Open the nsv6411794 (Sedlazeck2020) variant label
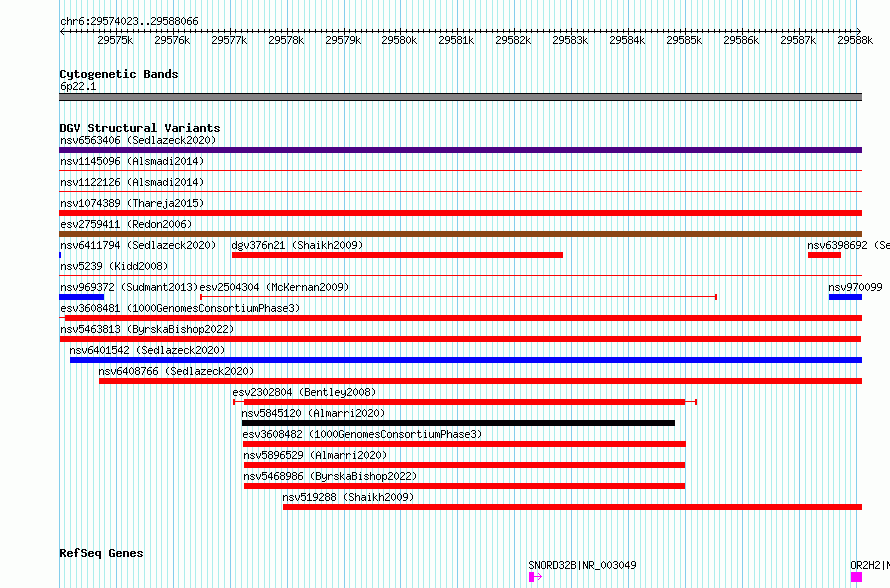Image resolution: width=890 pixels, height=588 pixels. 138,245
